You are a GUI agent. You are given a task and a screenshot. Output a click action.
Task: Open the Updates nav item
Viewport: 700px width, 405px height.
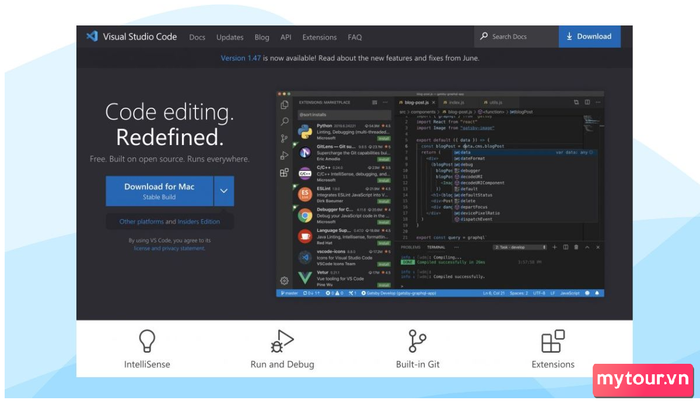[x=230, y=37]
